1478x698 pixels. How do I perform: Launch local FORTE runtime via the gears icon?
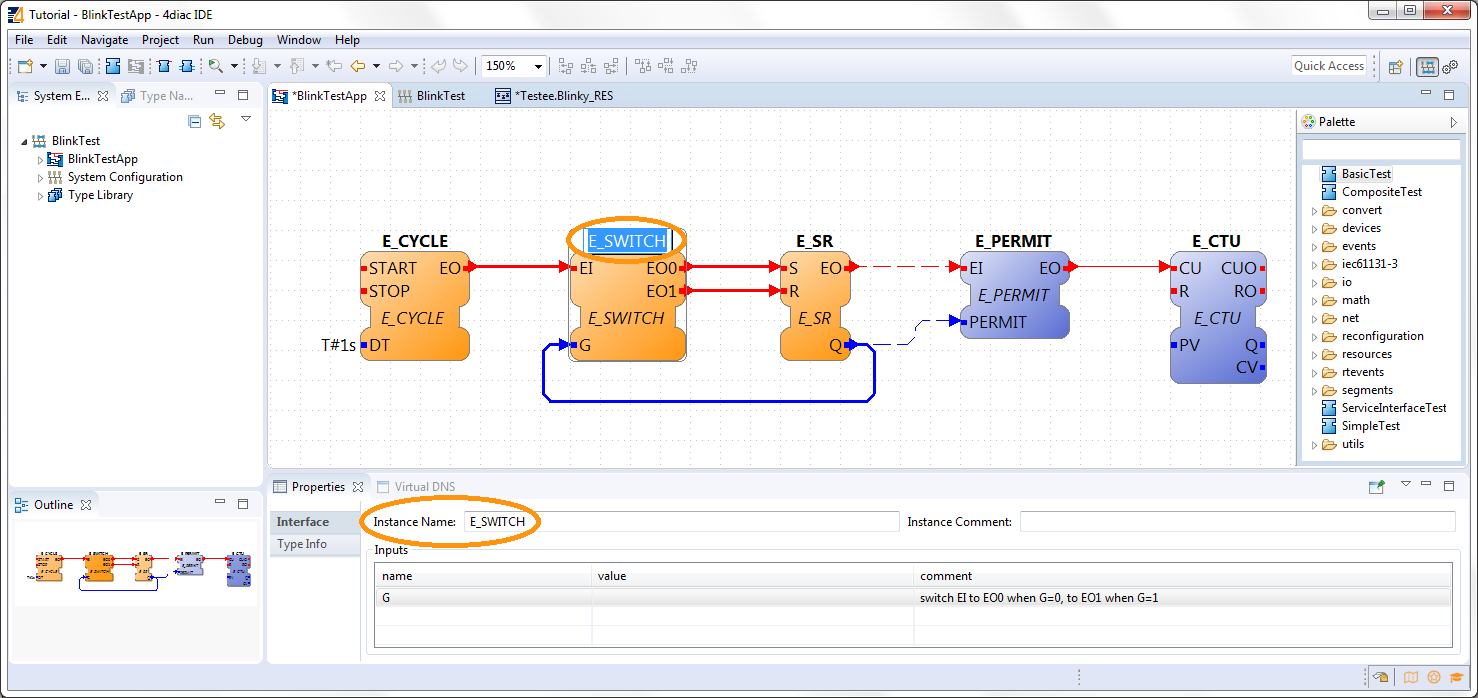1451,66
